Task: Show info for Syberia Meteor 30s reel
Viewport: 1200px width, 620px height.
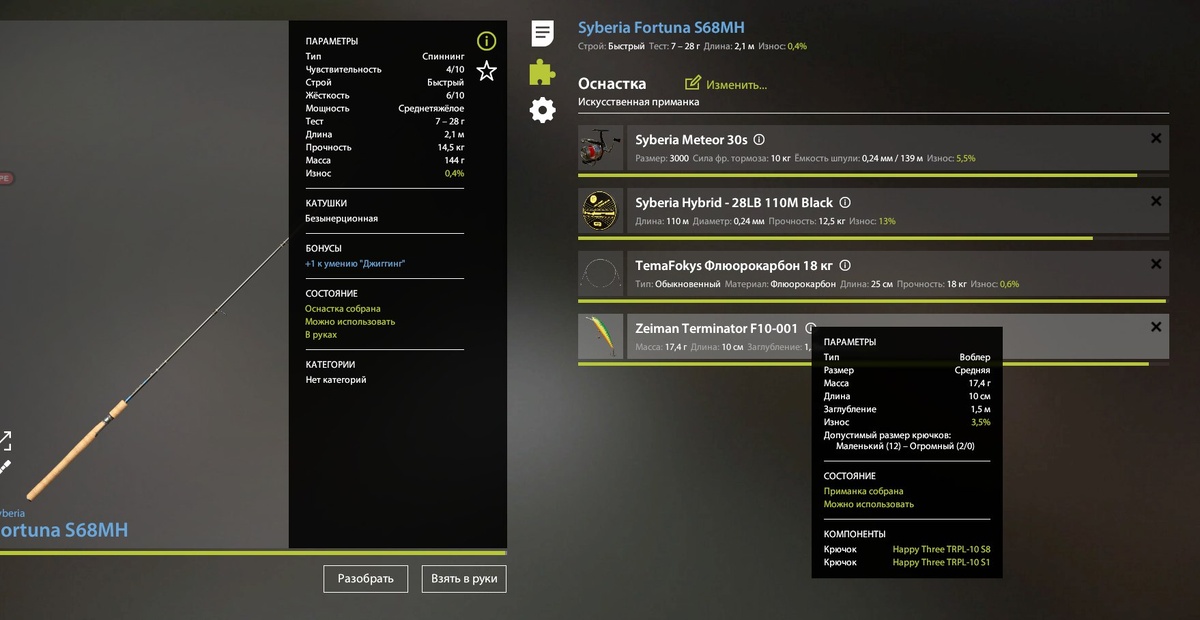Action: pyautogui.click(x=759, y=140)
